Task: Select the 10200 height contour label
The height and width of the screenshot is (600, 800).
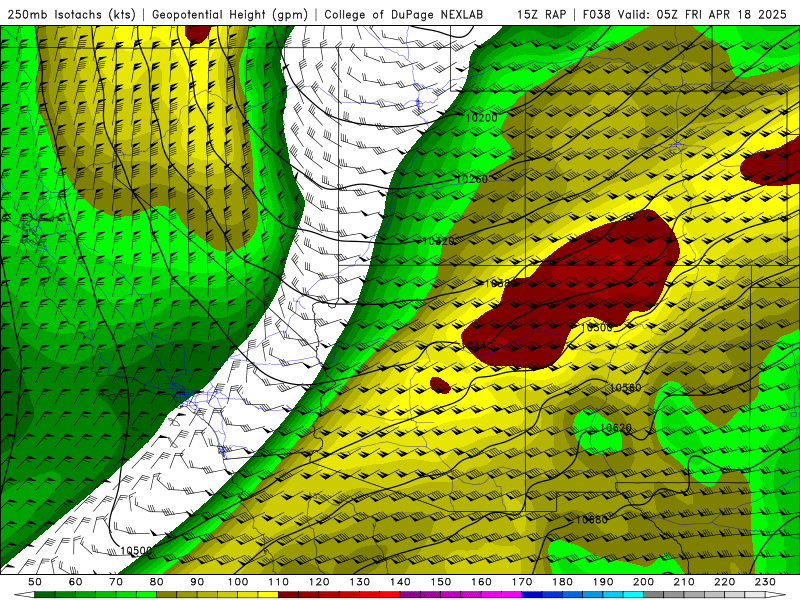Action: (482, 118)
